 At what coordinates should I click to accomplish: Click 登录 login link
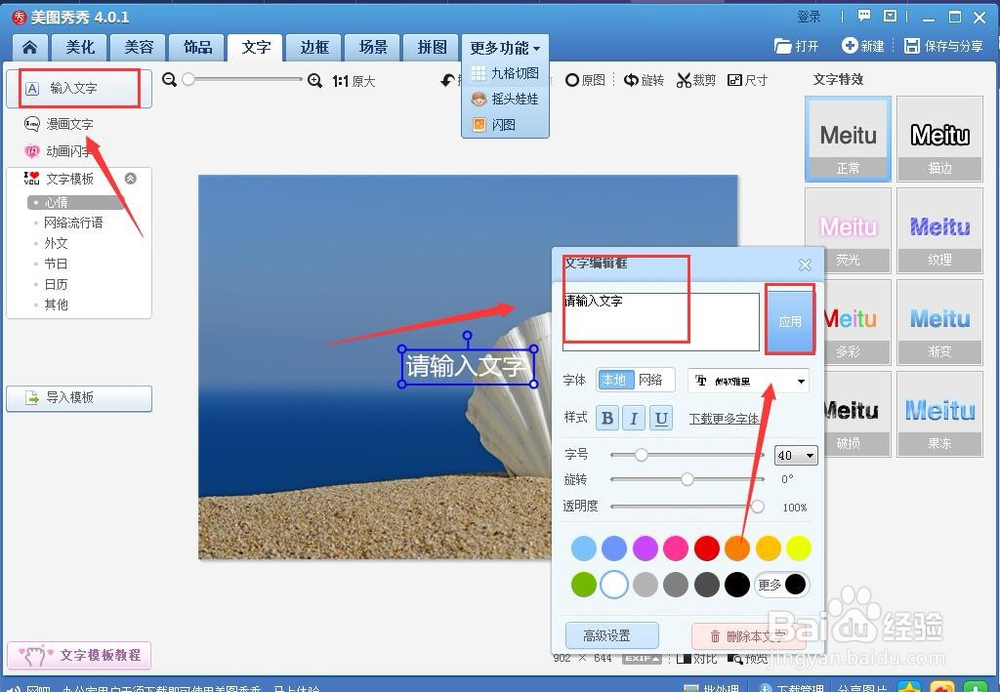(809, 17)
